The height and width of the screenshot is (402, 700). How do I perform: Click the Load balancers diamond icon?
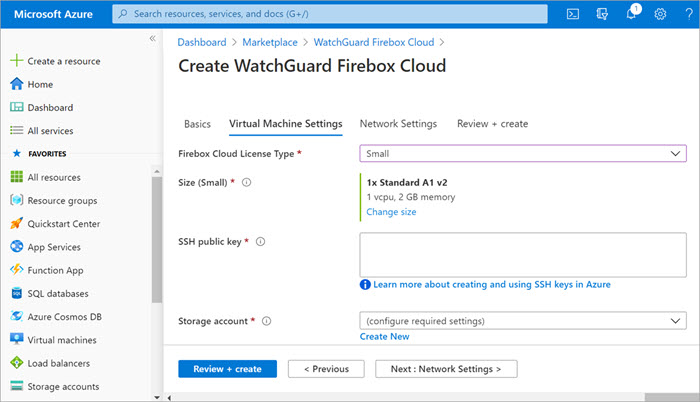[x=17, y=363]
